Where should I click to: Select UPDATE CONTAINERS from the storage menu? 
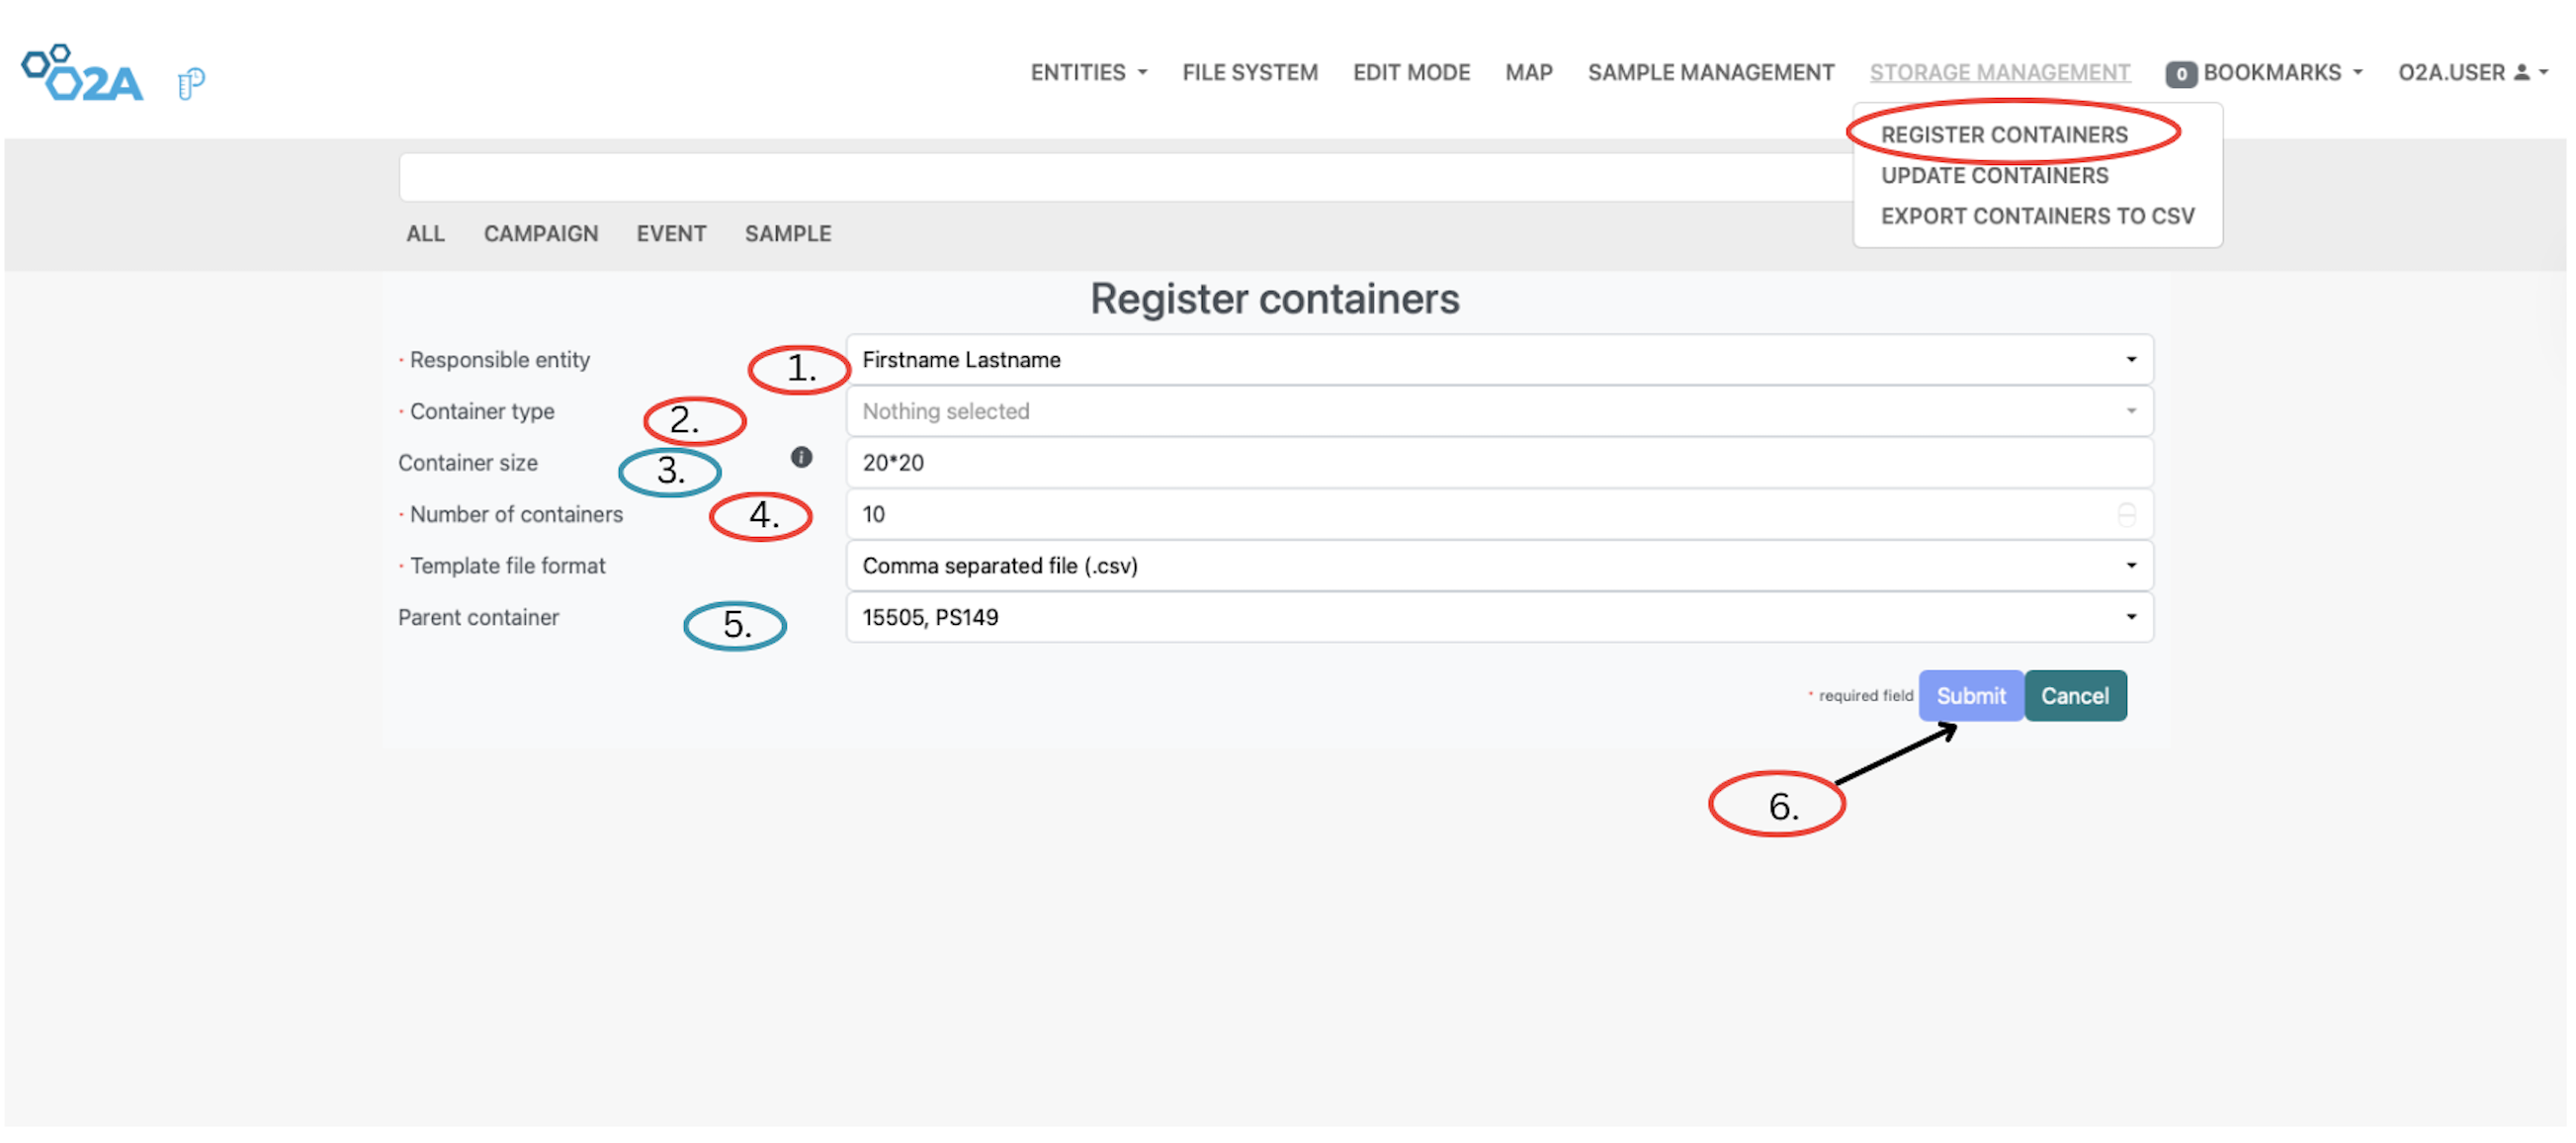(x=1995, y=175)
